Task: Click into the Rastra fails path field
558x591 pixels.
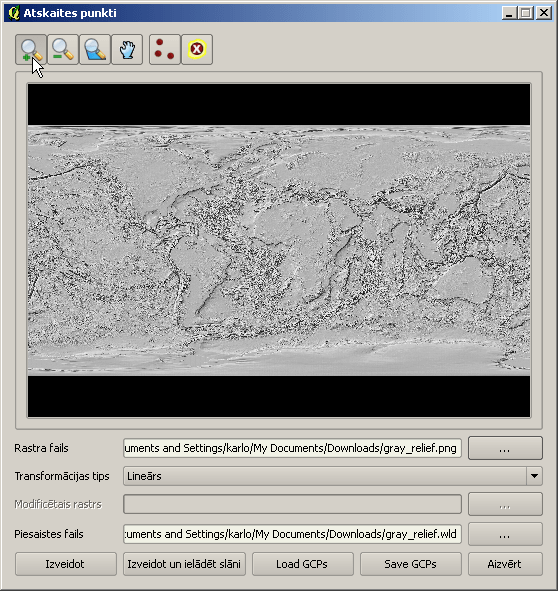Action: [x=292, y=448]
